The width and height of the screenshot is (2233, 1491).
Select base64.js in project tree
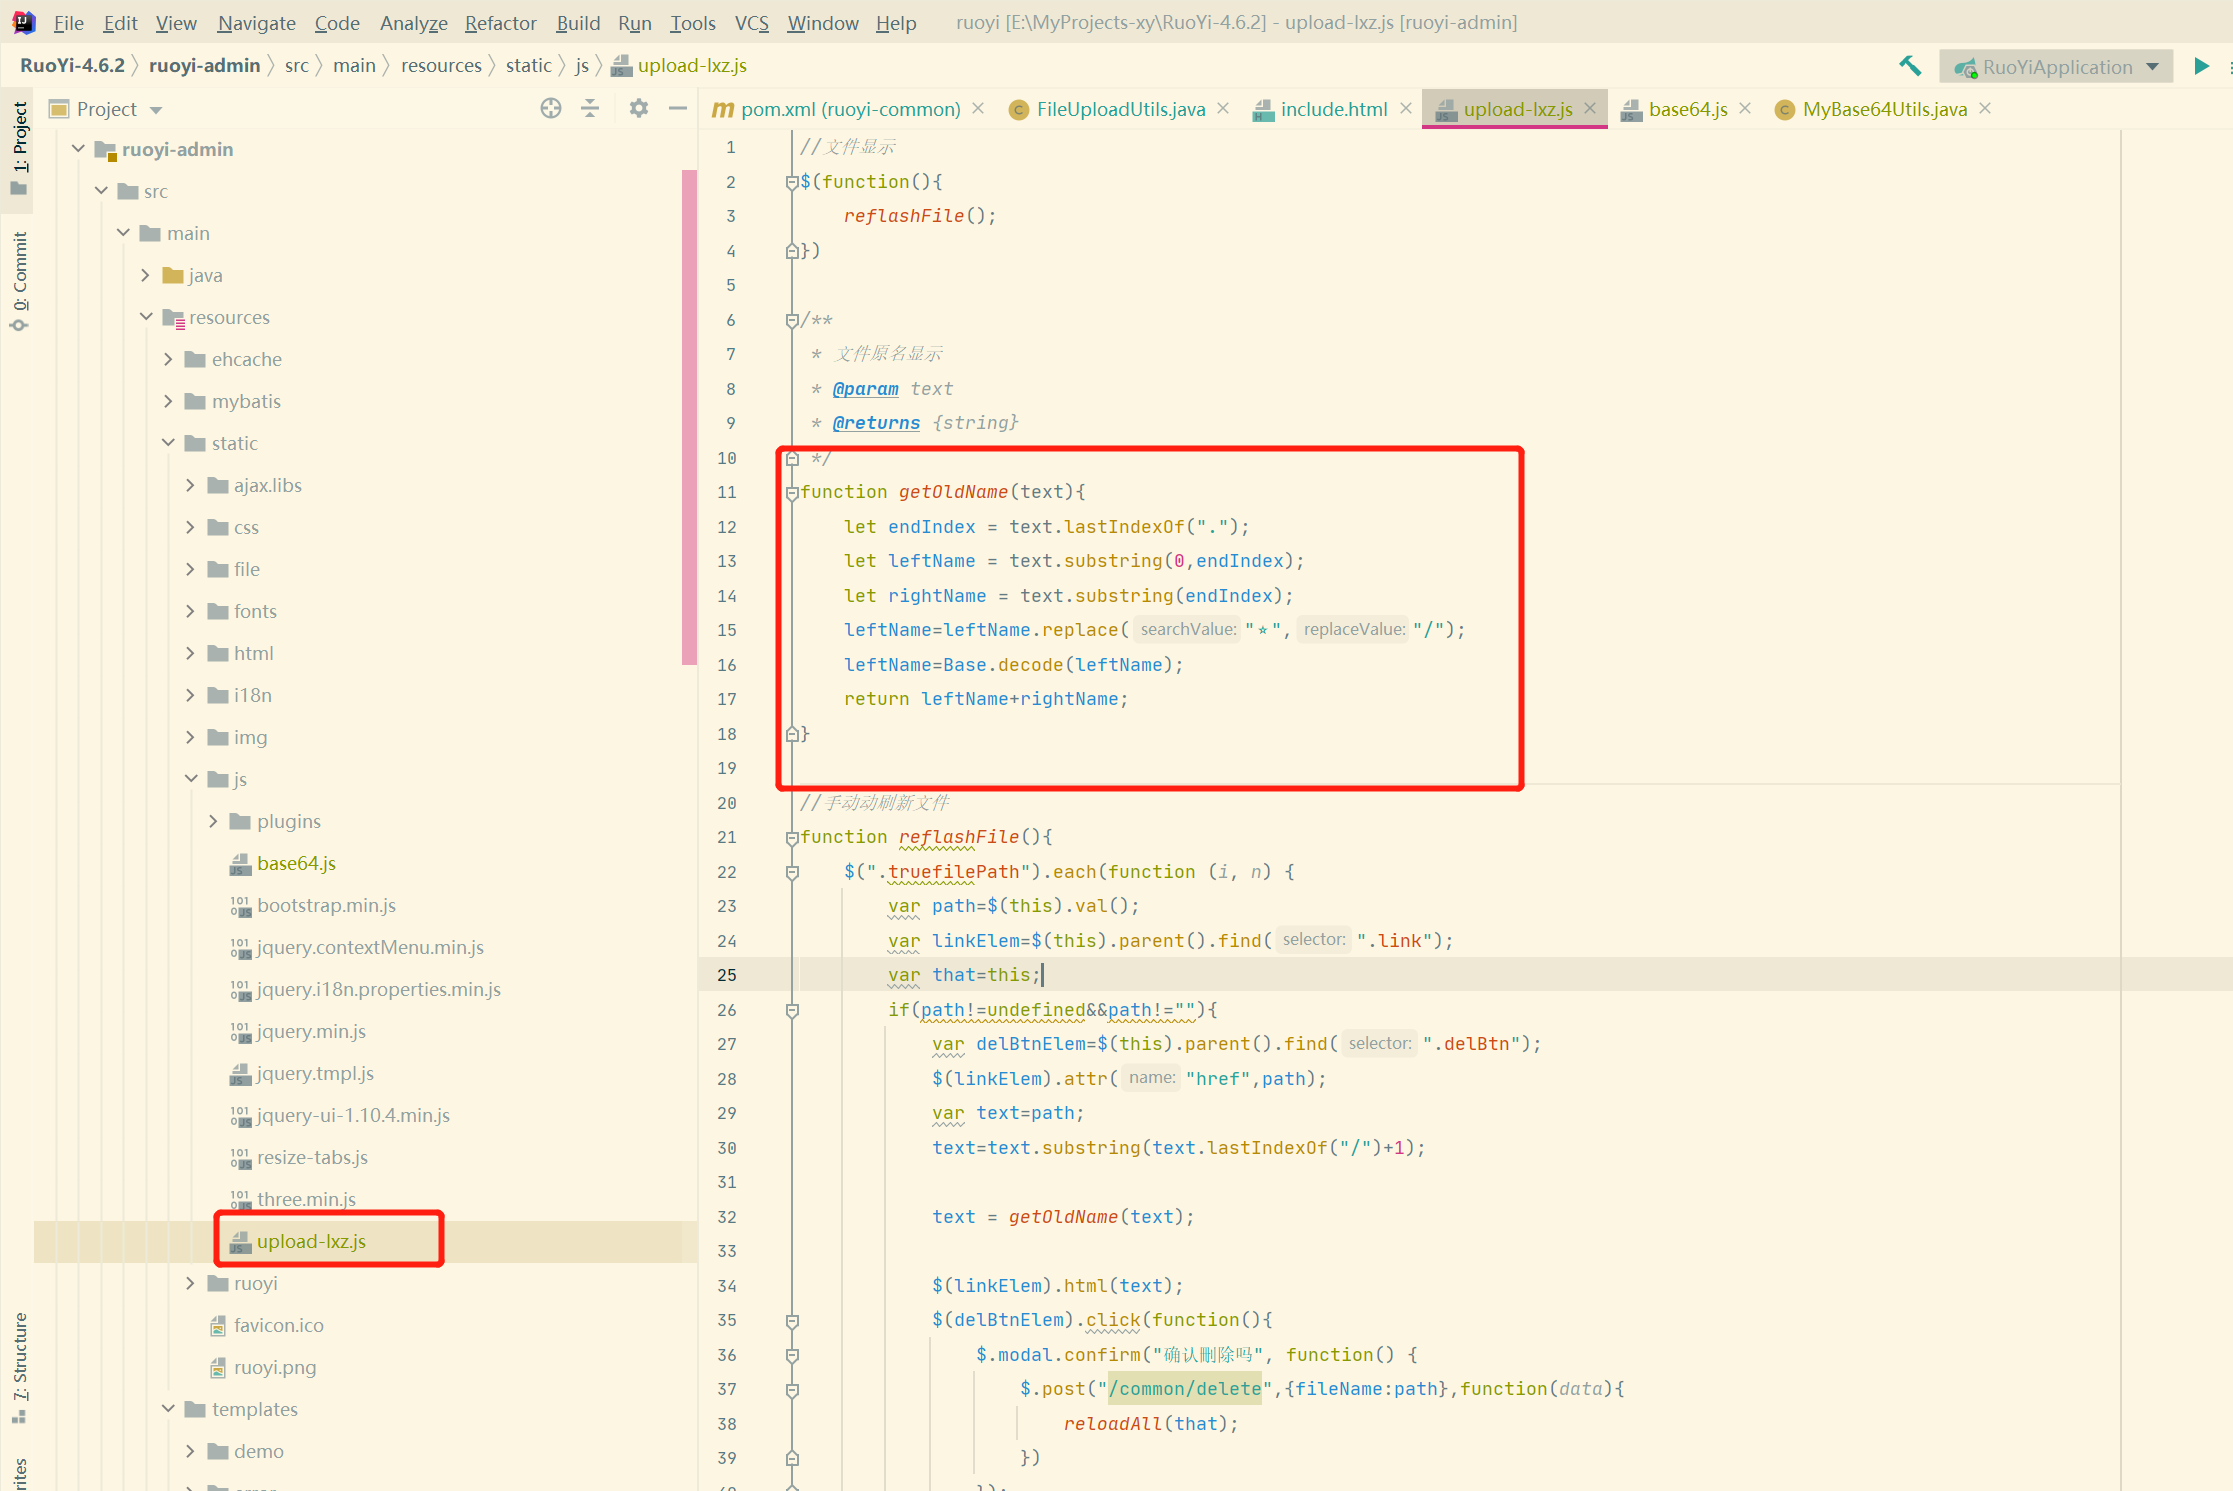tap(296, 863)
